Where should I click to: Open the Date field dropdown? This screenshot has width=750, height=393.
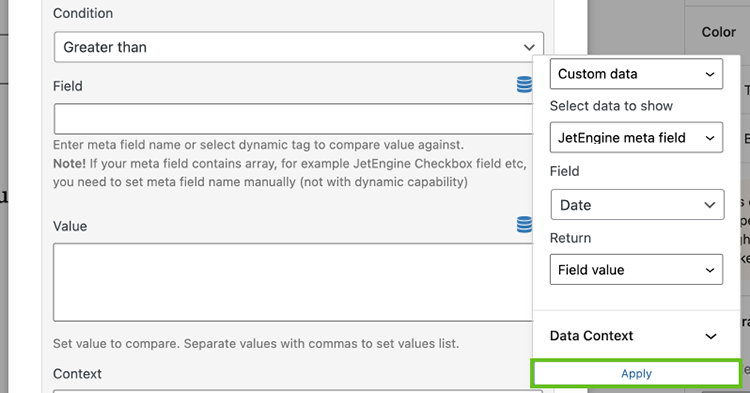pos(637,205)
